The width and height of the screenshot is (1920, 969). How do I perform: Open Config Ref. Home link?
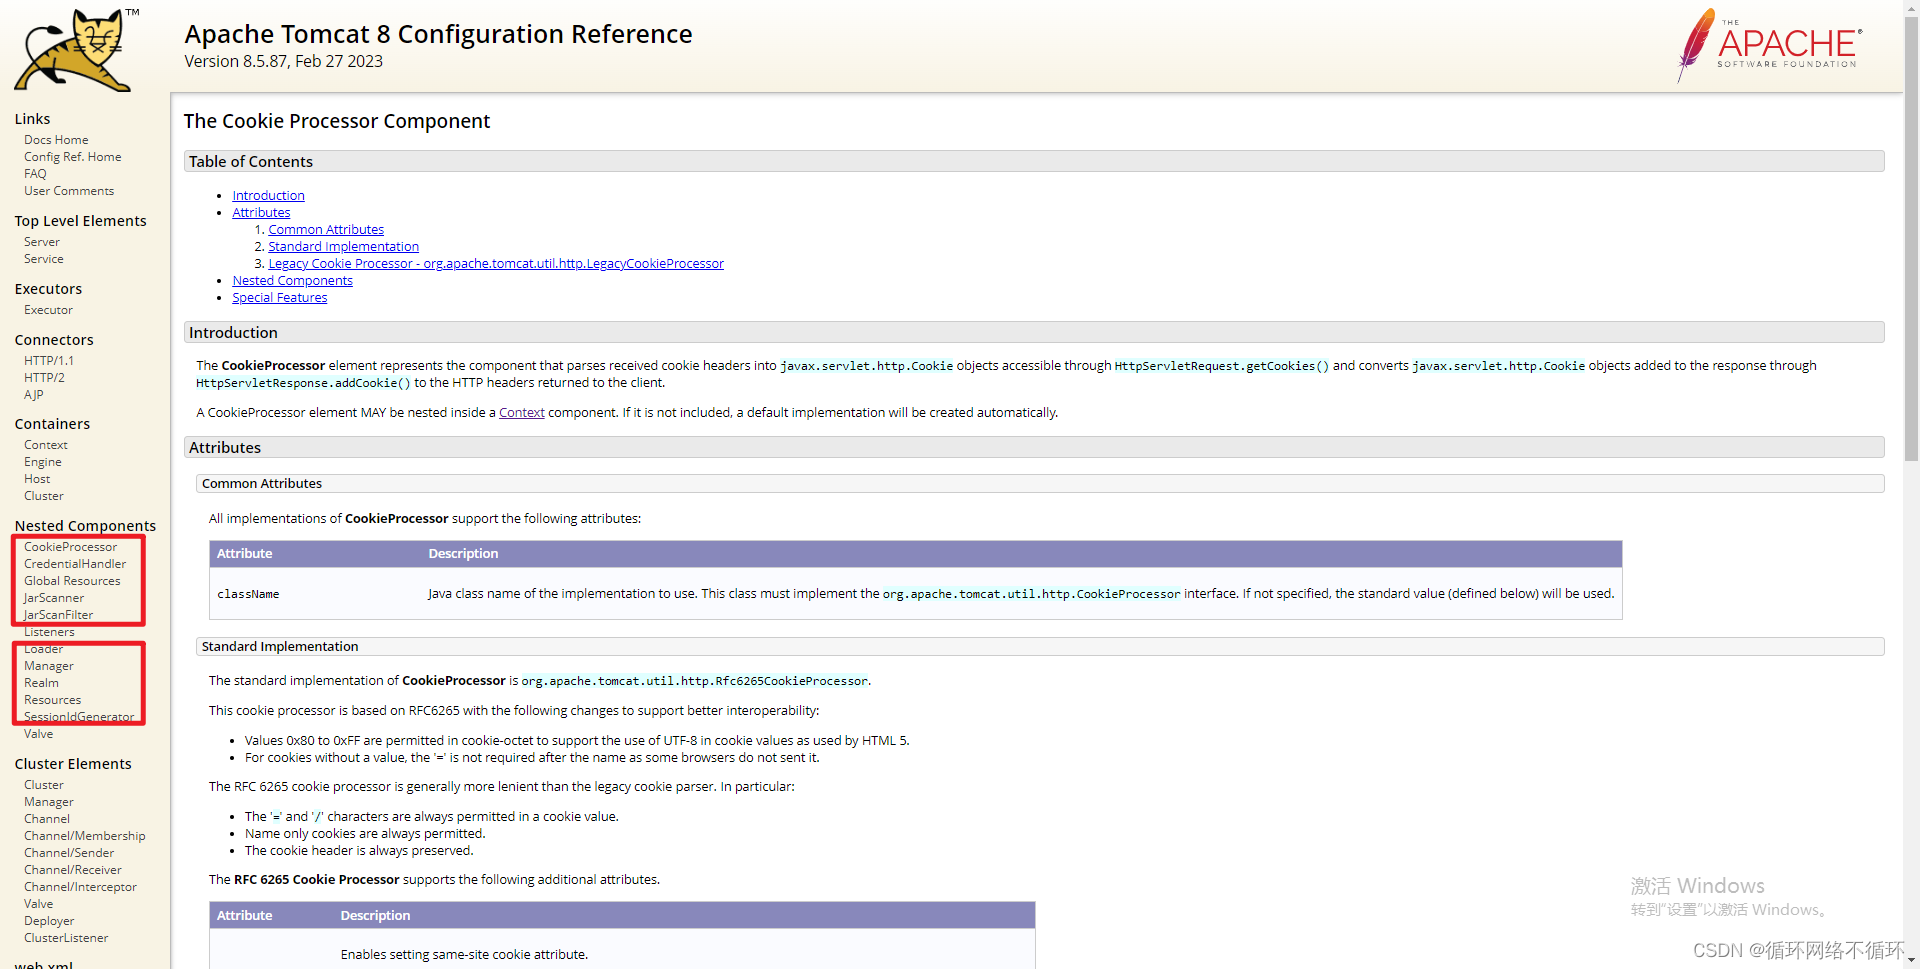click(x=73, y=157)
